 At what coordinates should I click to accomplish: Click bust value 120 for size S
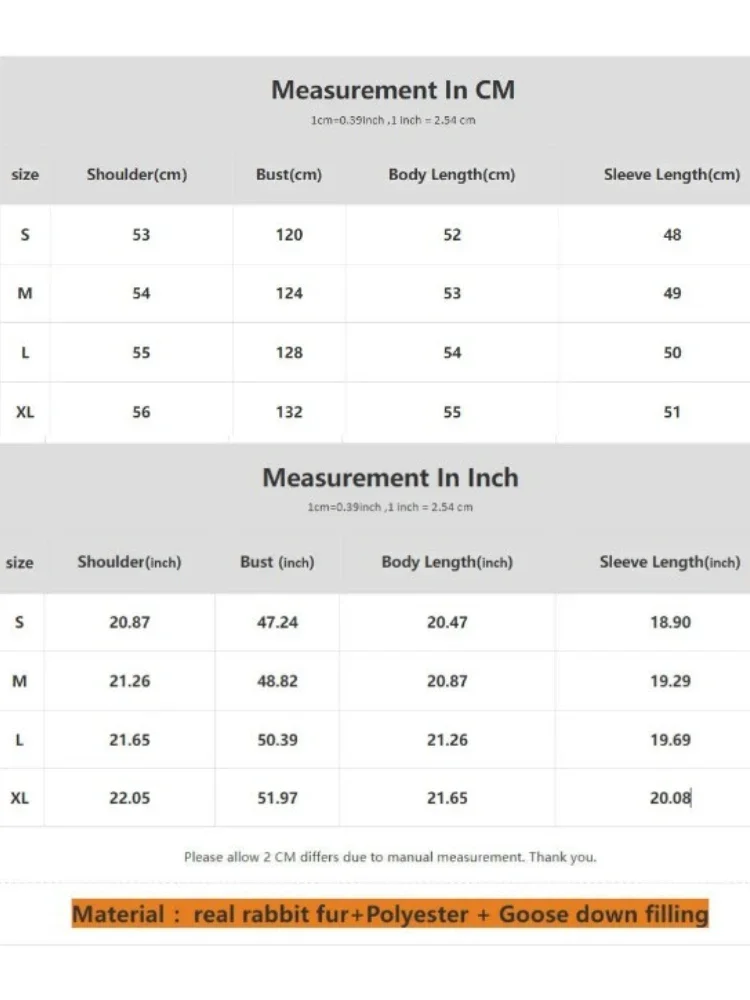coord(289,235)
